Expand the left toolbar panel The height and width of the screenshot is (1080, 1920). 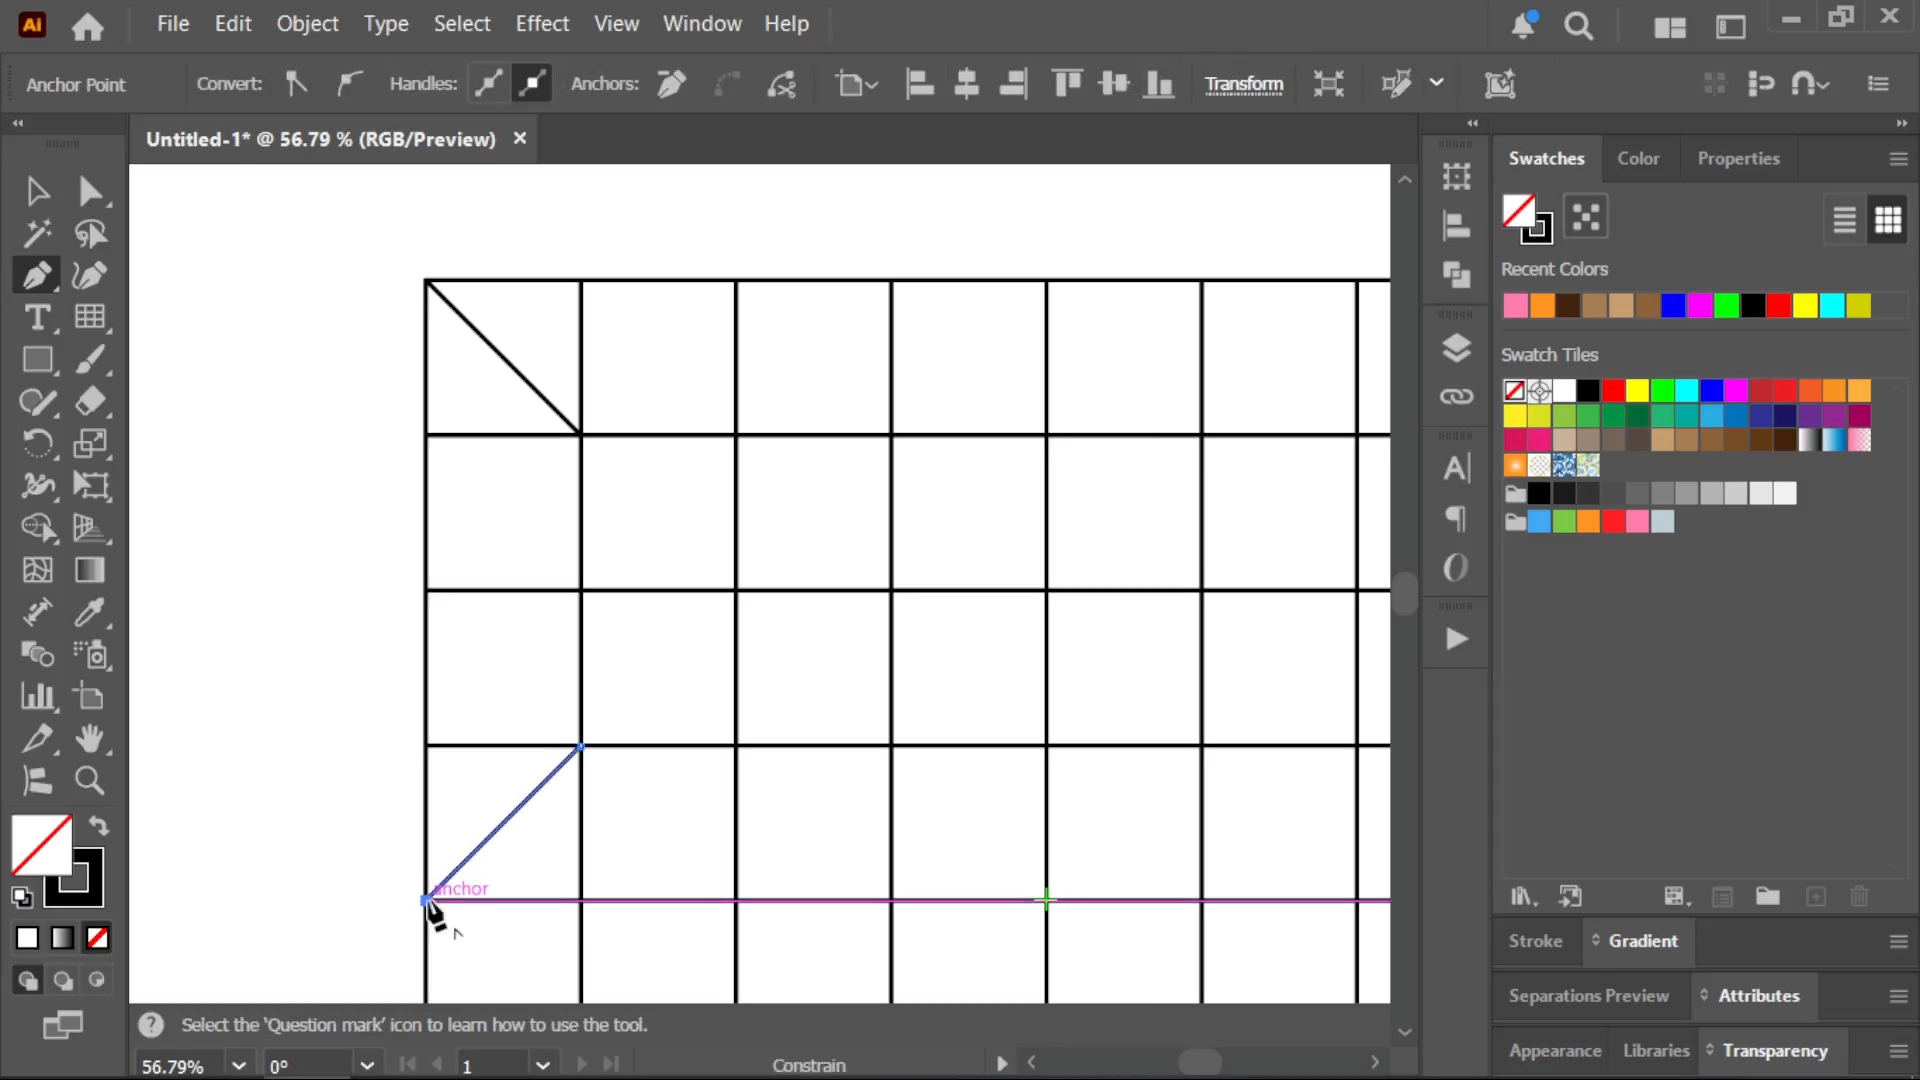[17, 123]
